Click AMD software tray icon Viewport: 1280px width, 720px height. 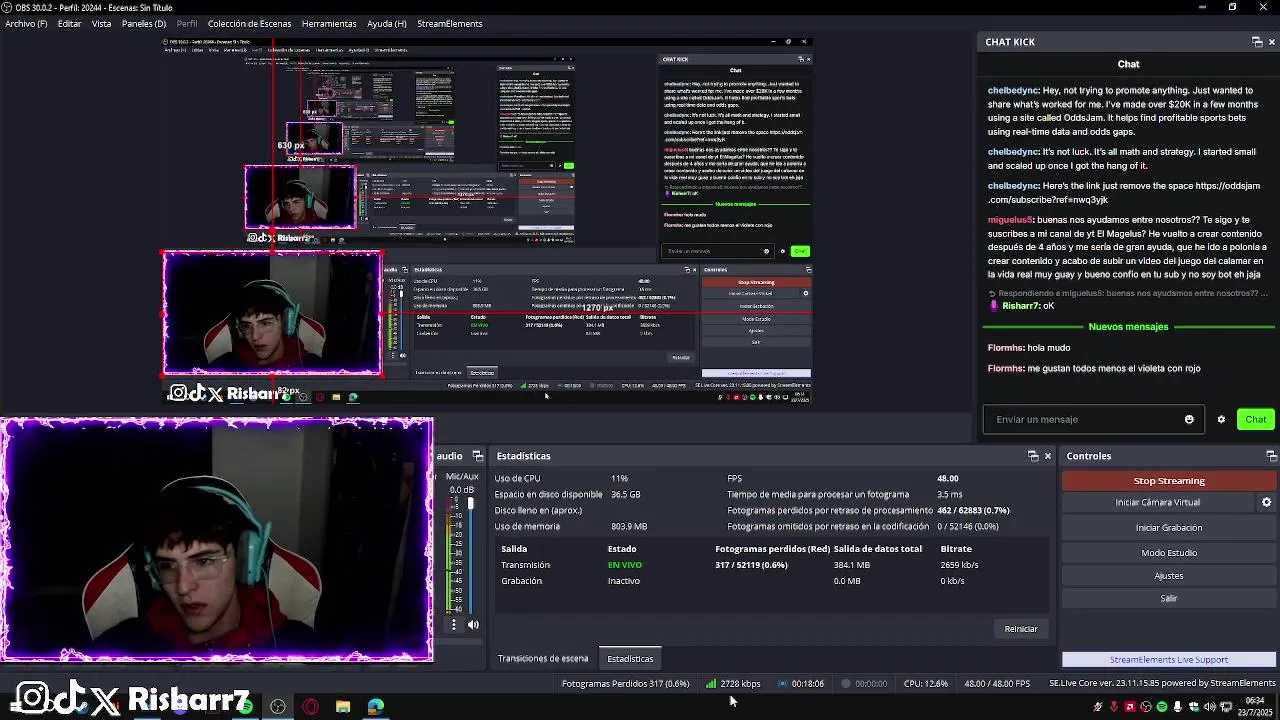1129,707
